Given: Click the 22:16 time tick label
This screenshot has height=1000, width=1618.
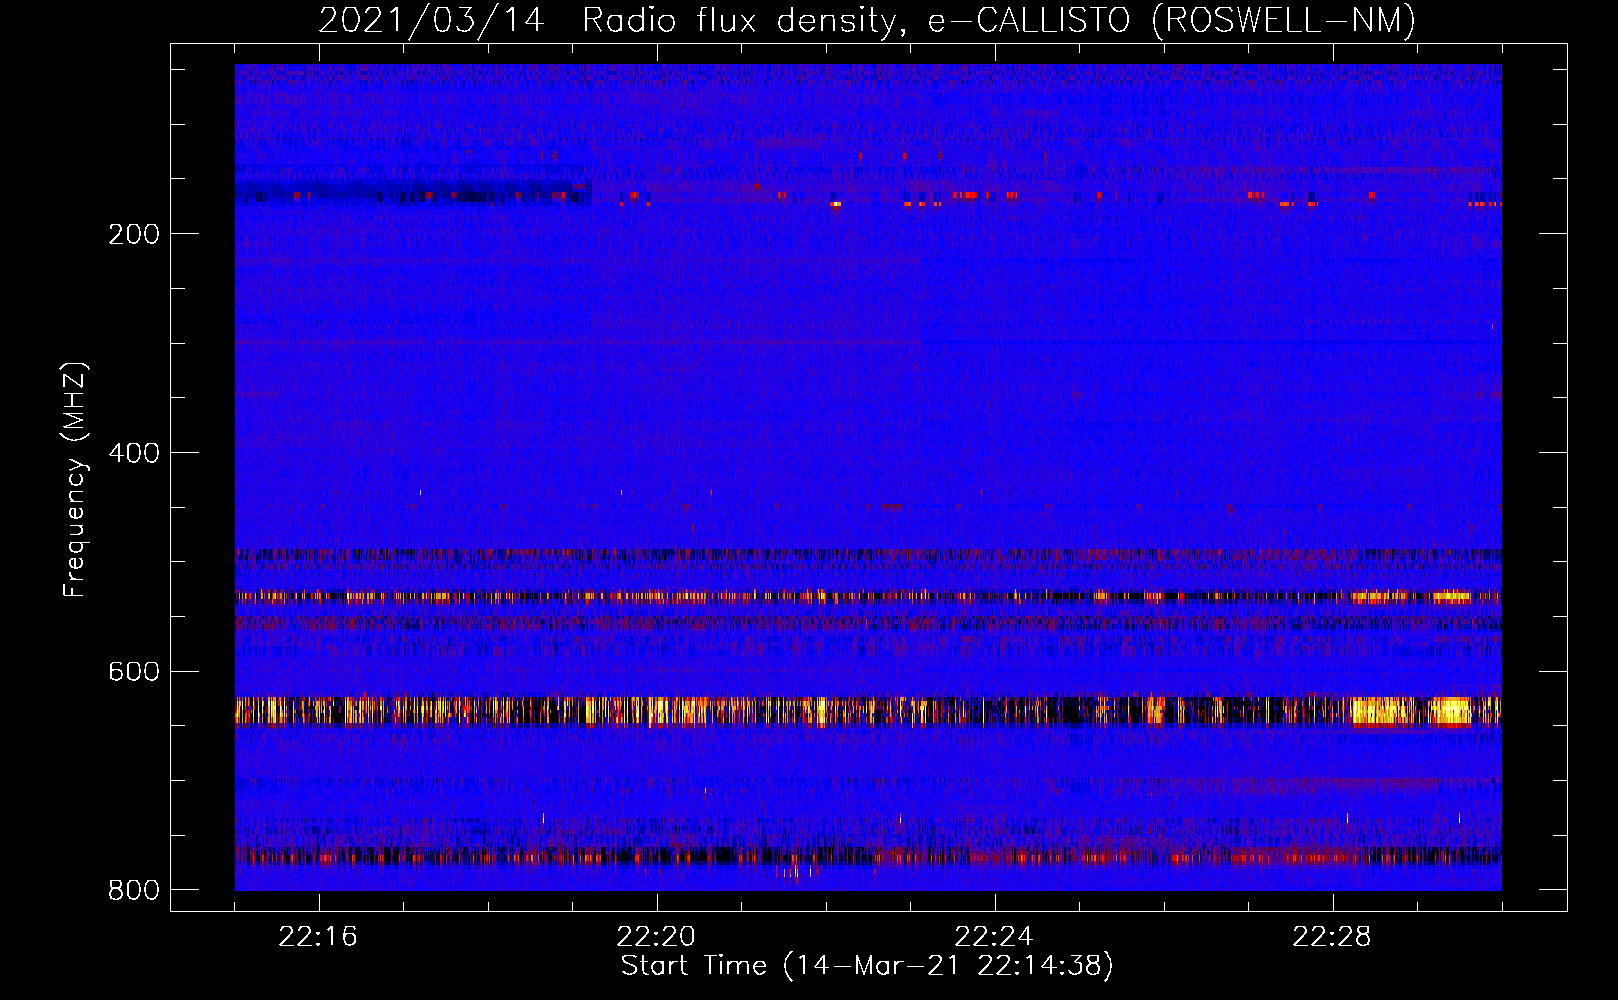Looking at the screenshot, I should pos(318,937).
